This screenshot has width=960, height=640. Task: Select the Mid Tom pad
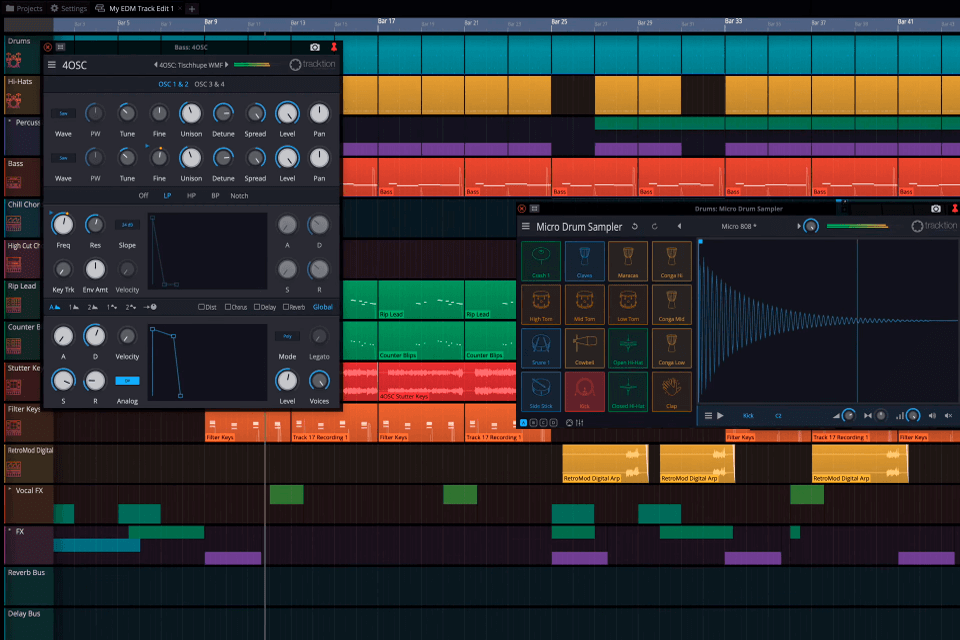point(584,304)
